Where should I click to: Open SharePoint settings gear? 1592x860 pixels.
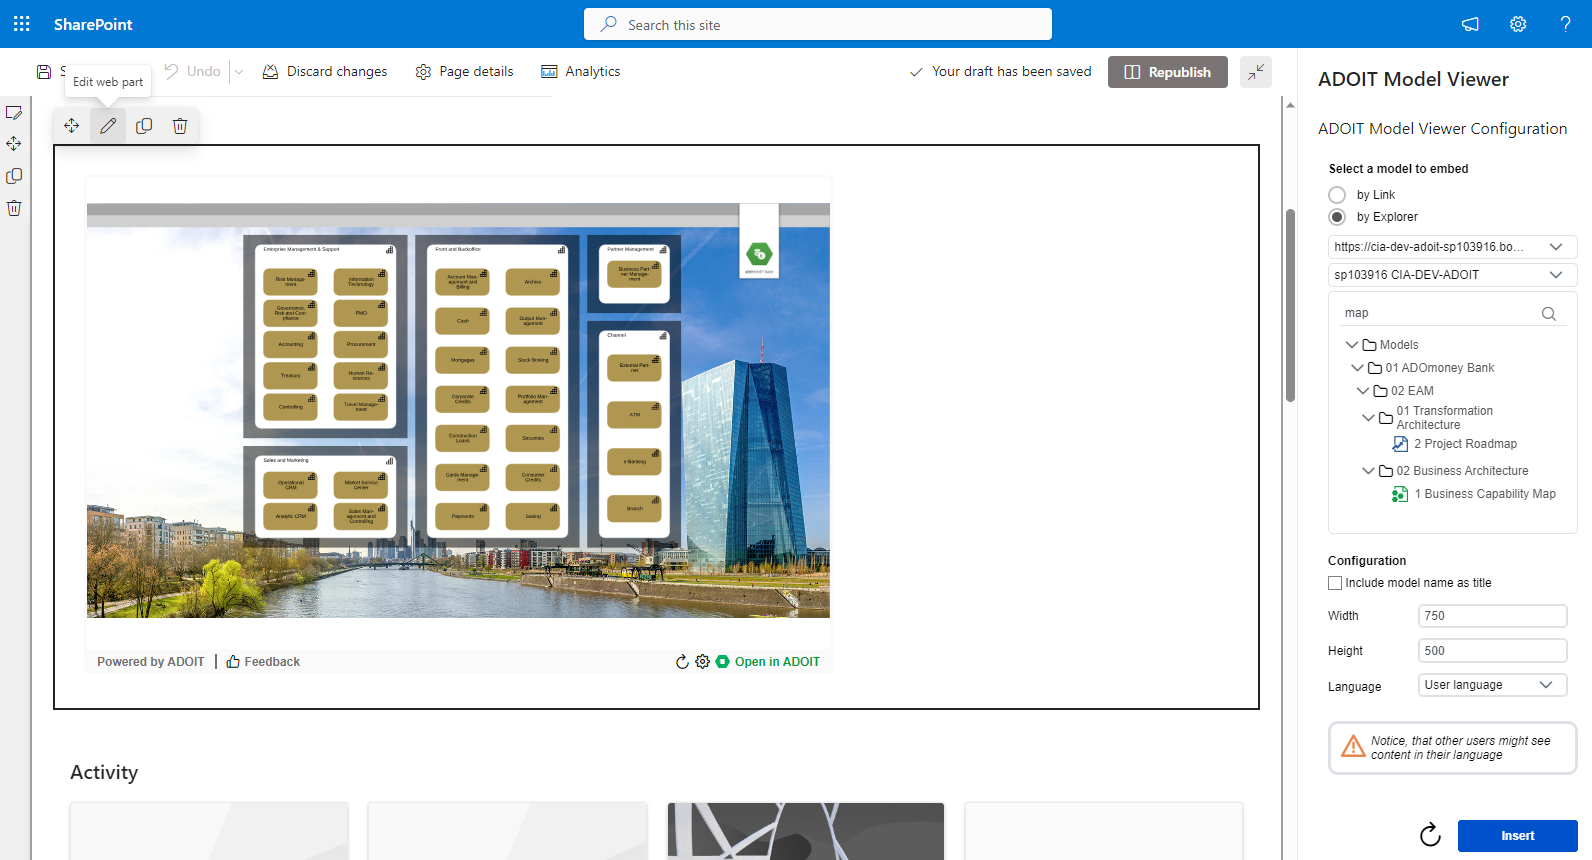(1518, 24)
